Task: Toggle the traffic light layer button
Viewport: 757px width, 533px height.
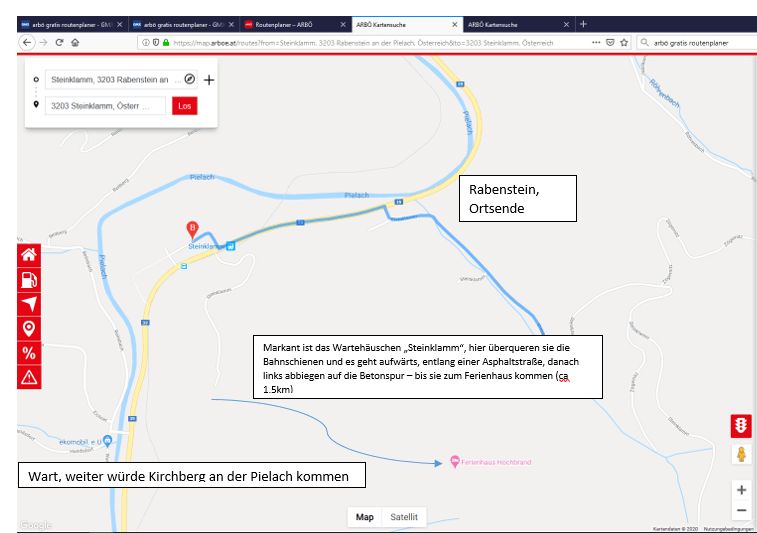Action: coord(740,425)
